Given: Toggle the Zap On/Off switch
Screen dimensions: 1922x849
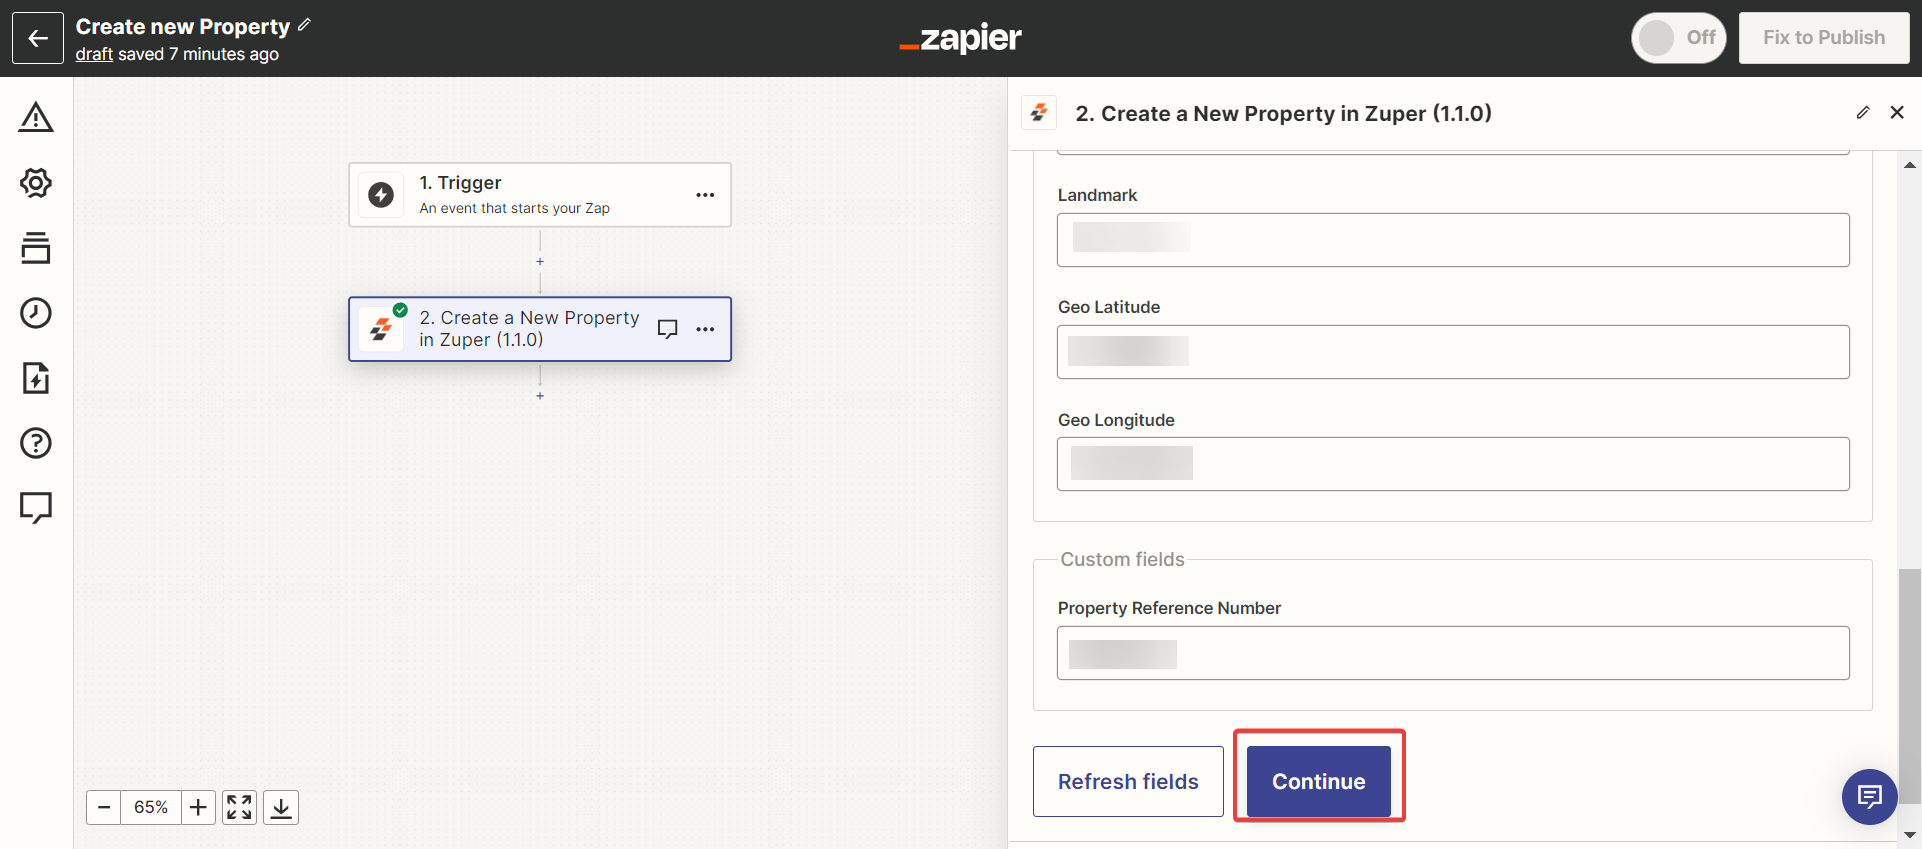Looking at the screenshot, I should click(x=1678, y=38).
